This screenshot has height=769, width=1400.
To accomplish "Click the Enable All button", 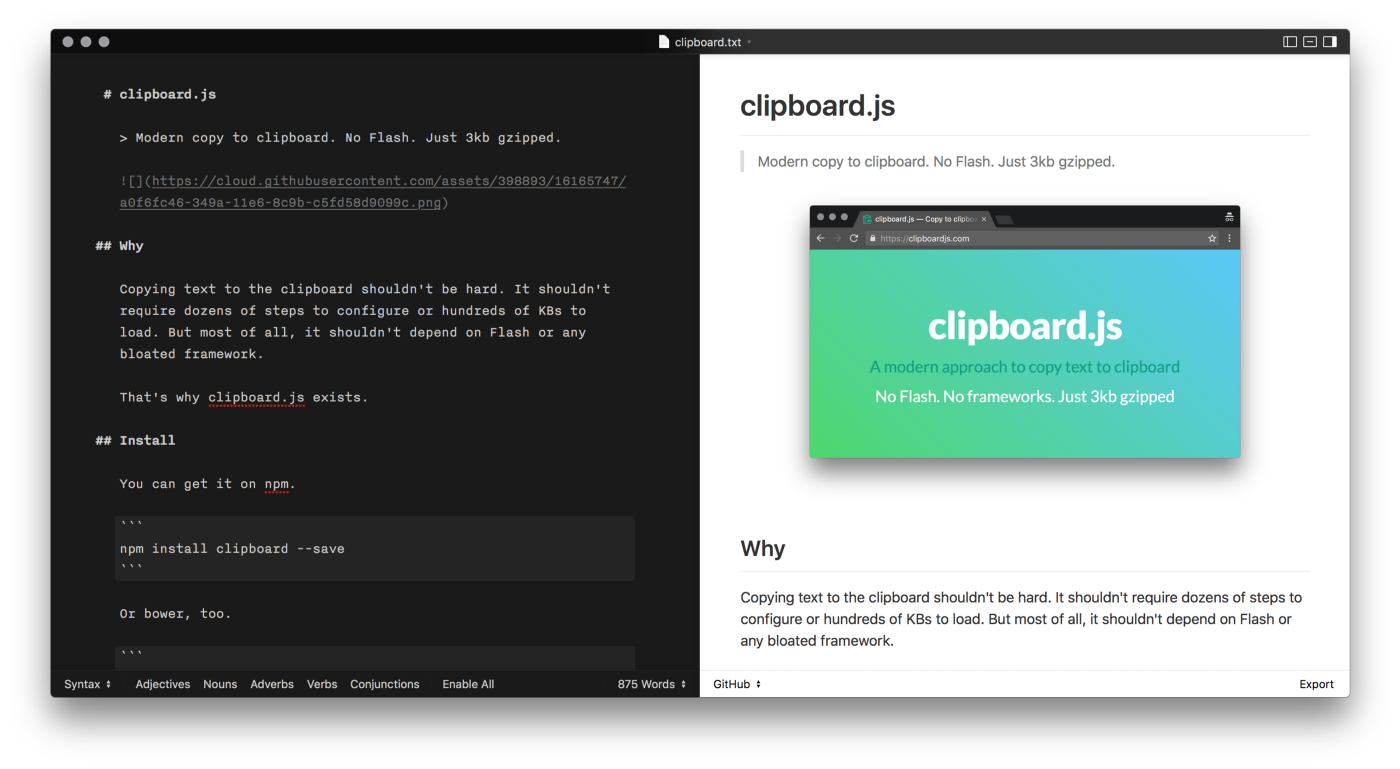I will click(468, 684).
